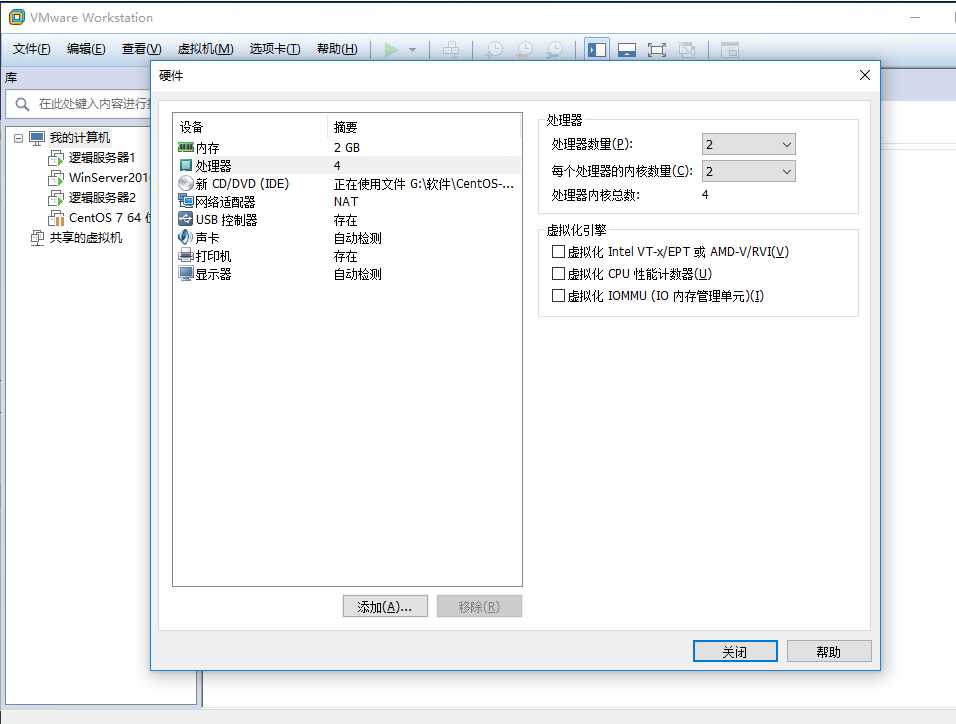Image resolution: width=956 pixels, height=724 pixels.
Task: Minimize the VMware Workstation window
Action: (915, 17)
